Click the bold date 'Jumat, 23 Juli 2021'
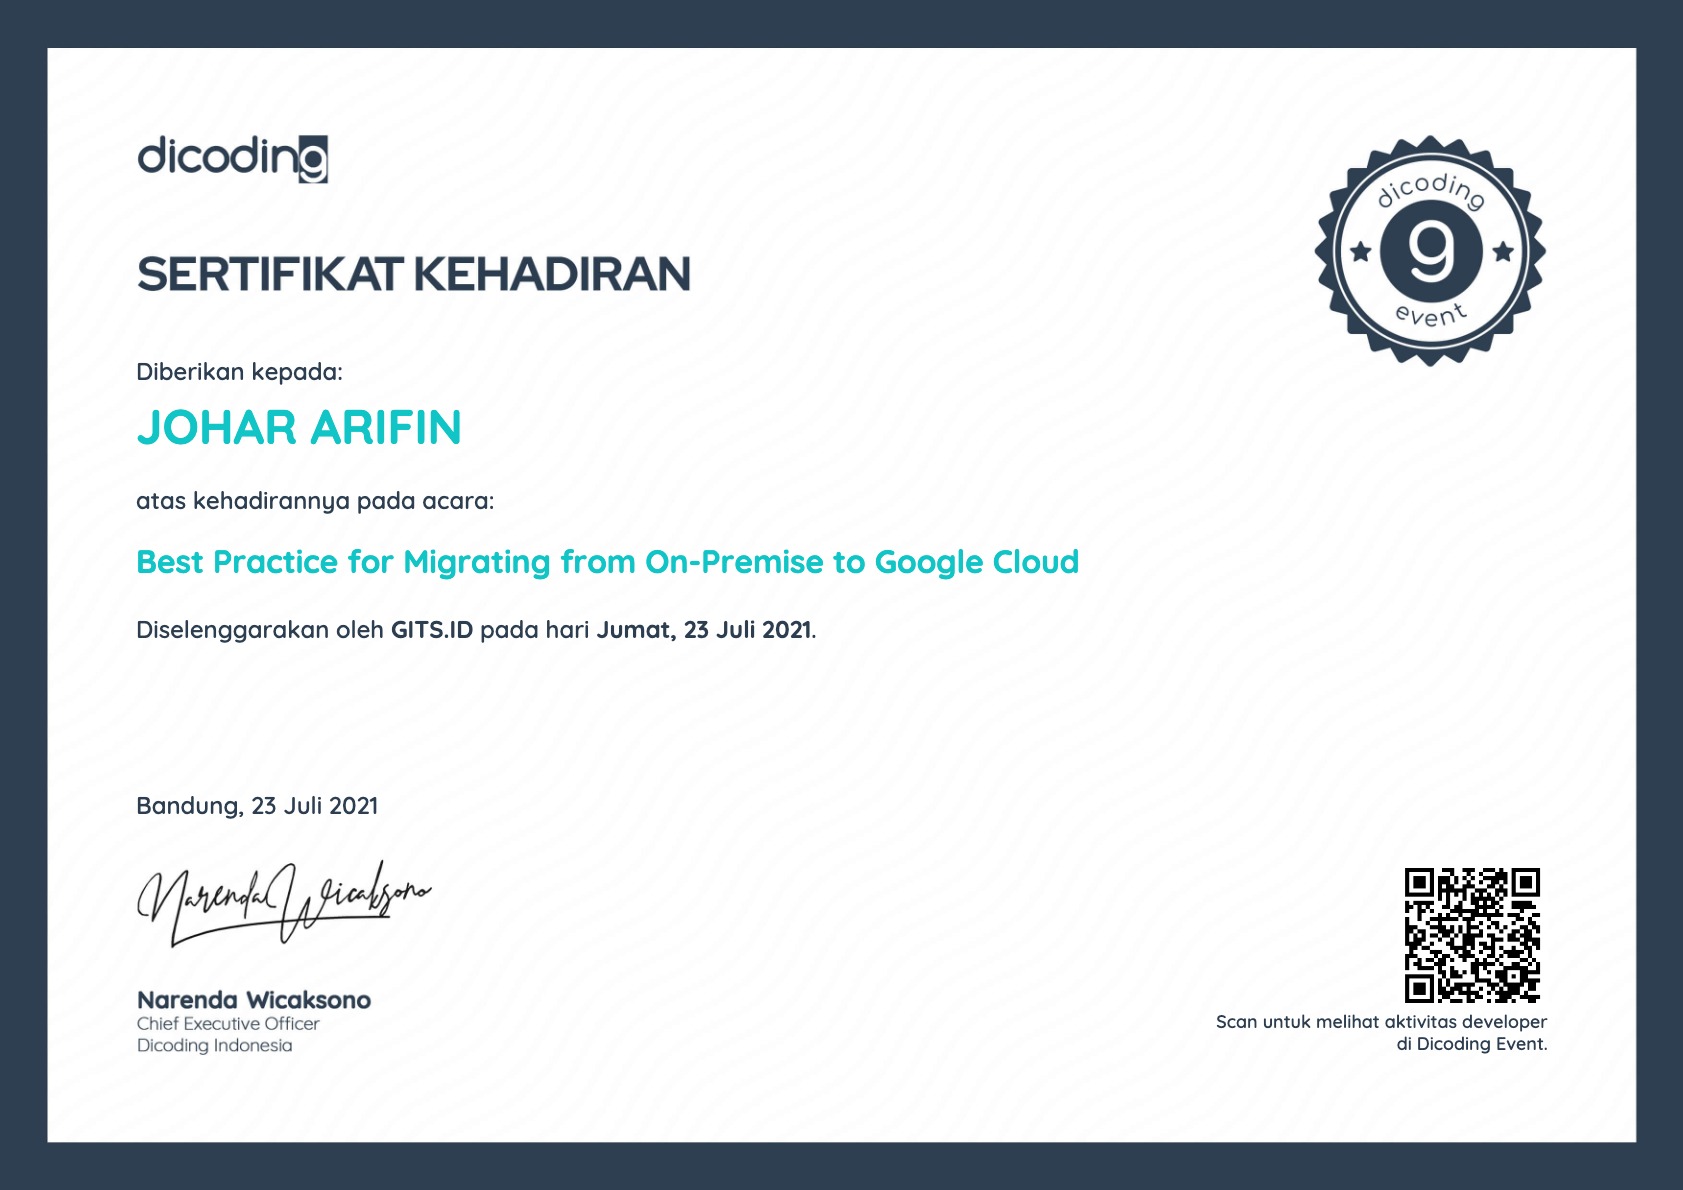 click(x=704, y=630)
